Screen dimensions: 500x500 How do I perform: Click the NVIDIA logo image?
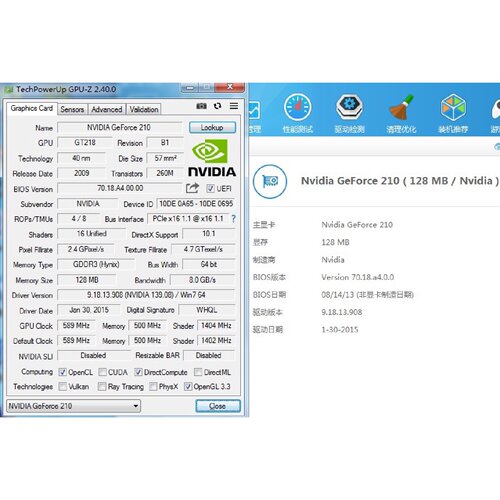click(x=212, y=158)
